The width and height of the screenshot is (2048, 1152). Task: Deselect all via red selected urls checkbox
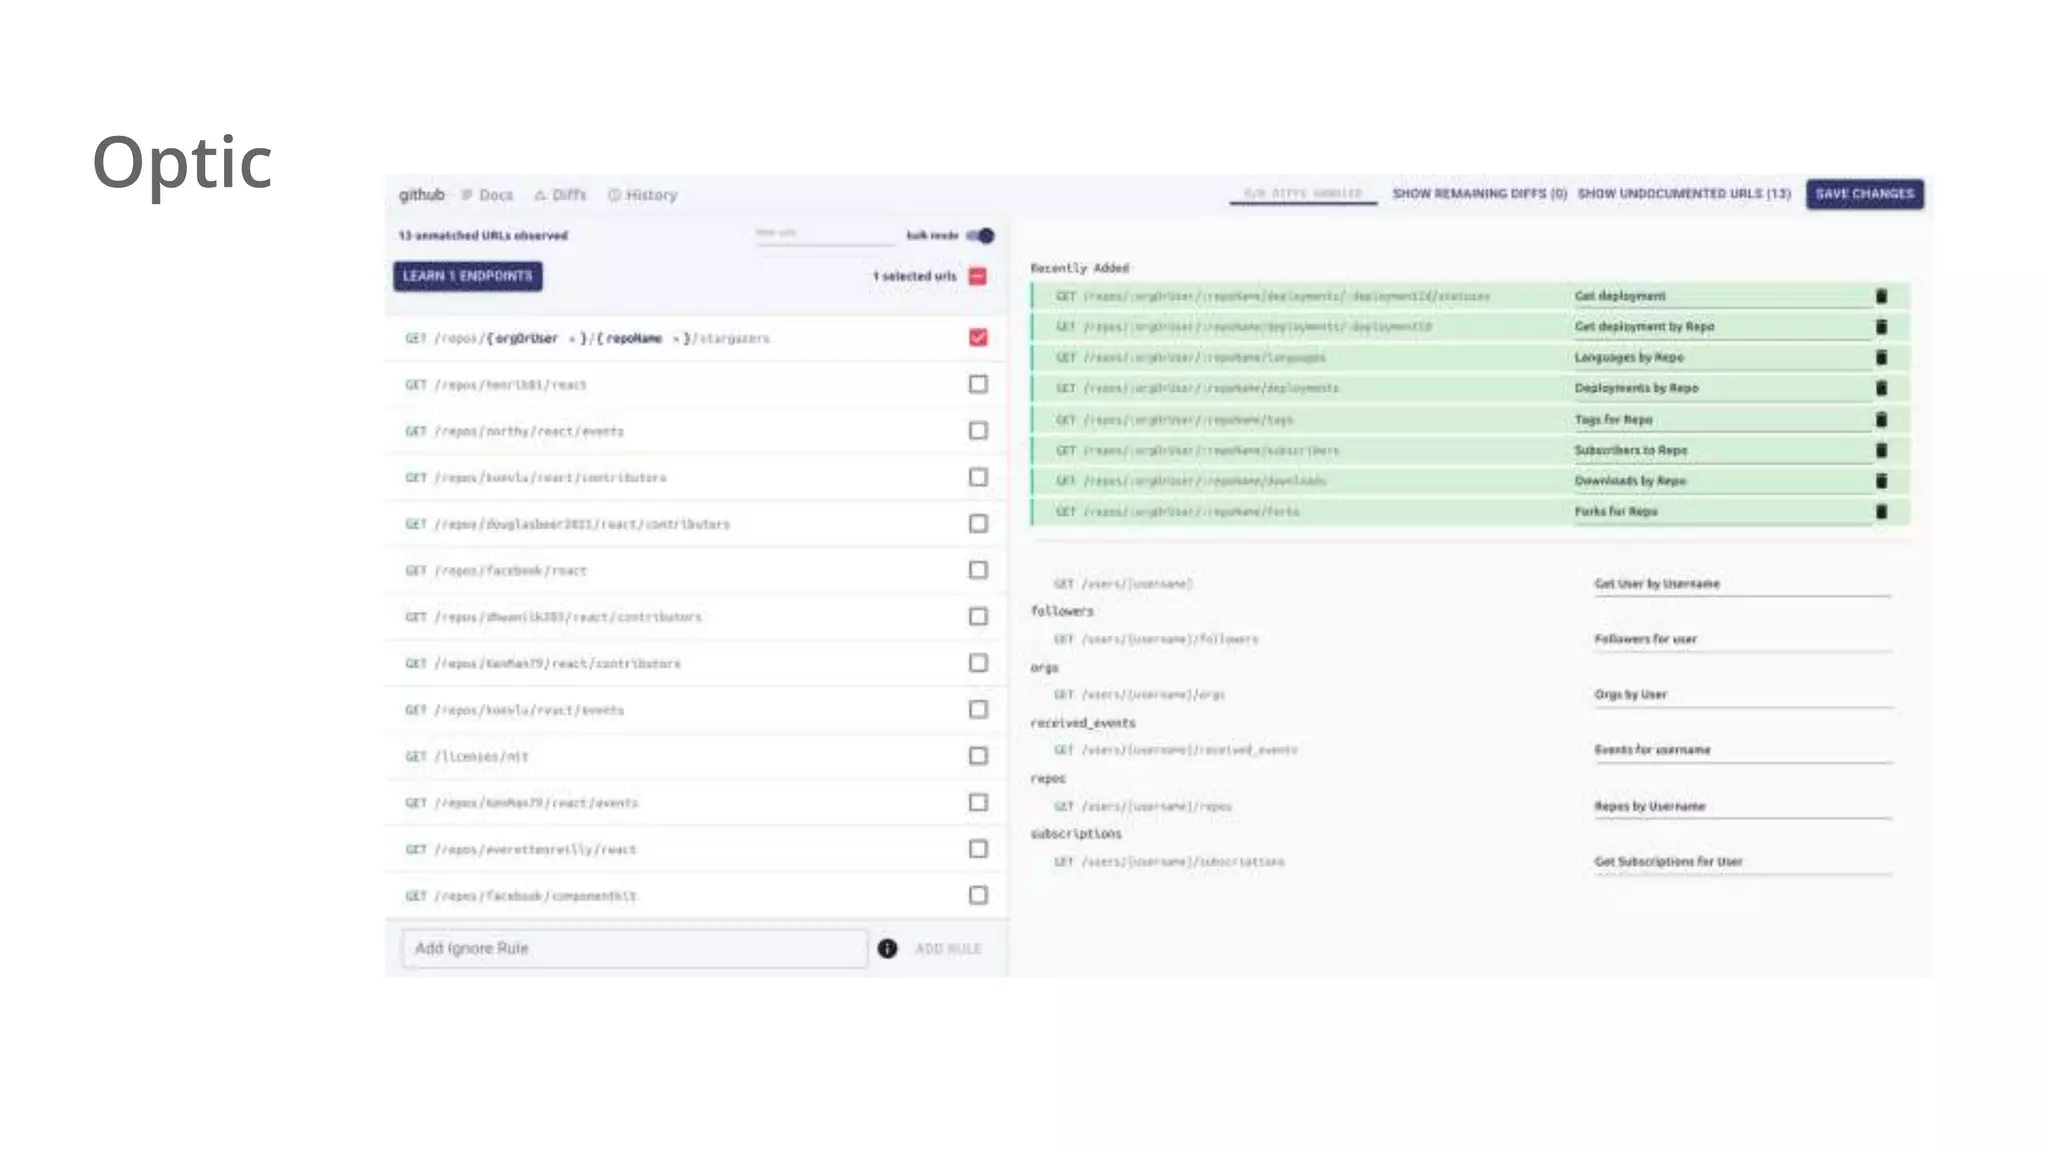pyautogui.click(x=978, y=276)
